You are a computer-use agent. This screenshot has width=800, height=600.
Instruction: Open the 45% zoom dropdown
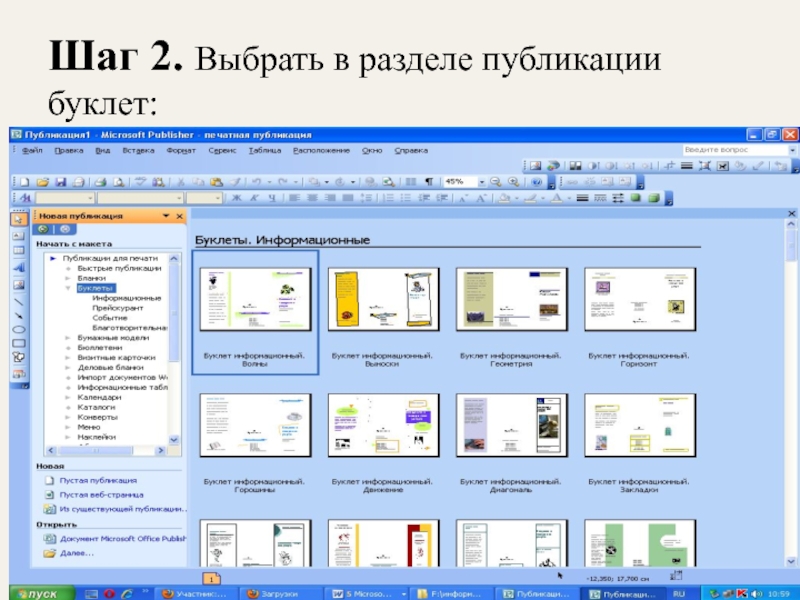(x=481, y=182)
